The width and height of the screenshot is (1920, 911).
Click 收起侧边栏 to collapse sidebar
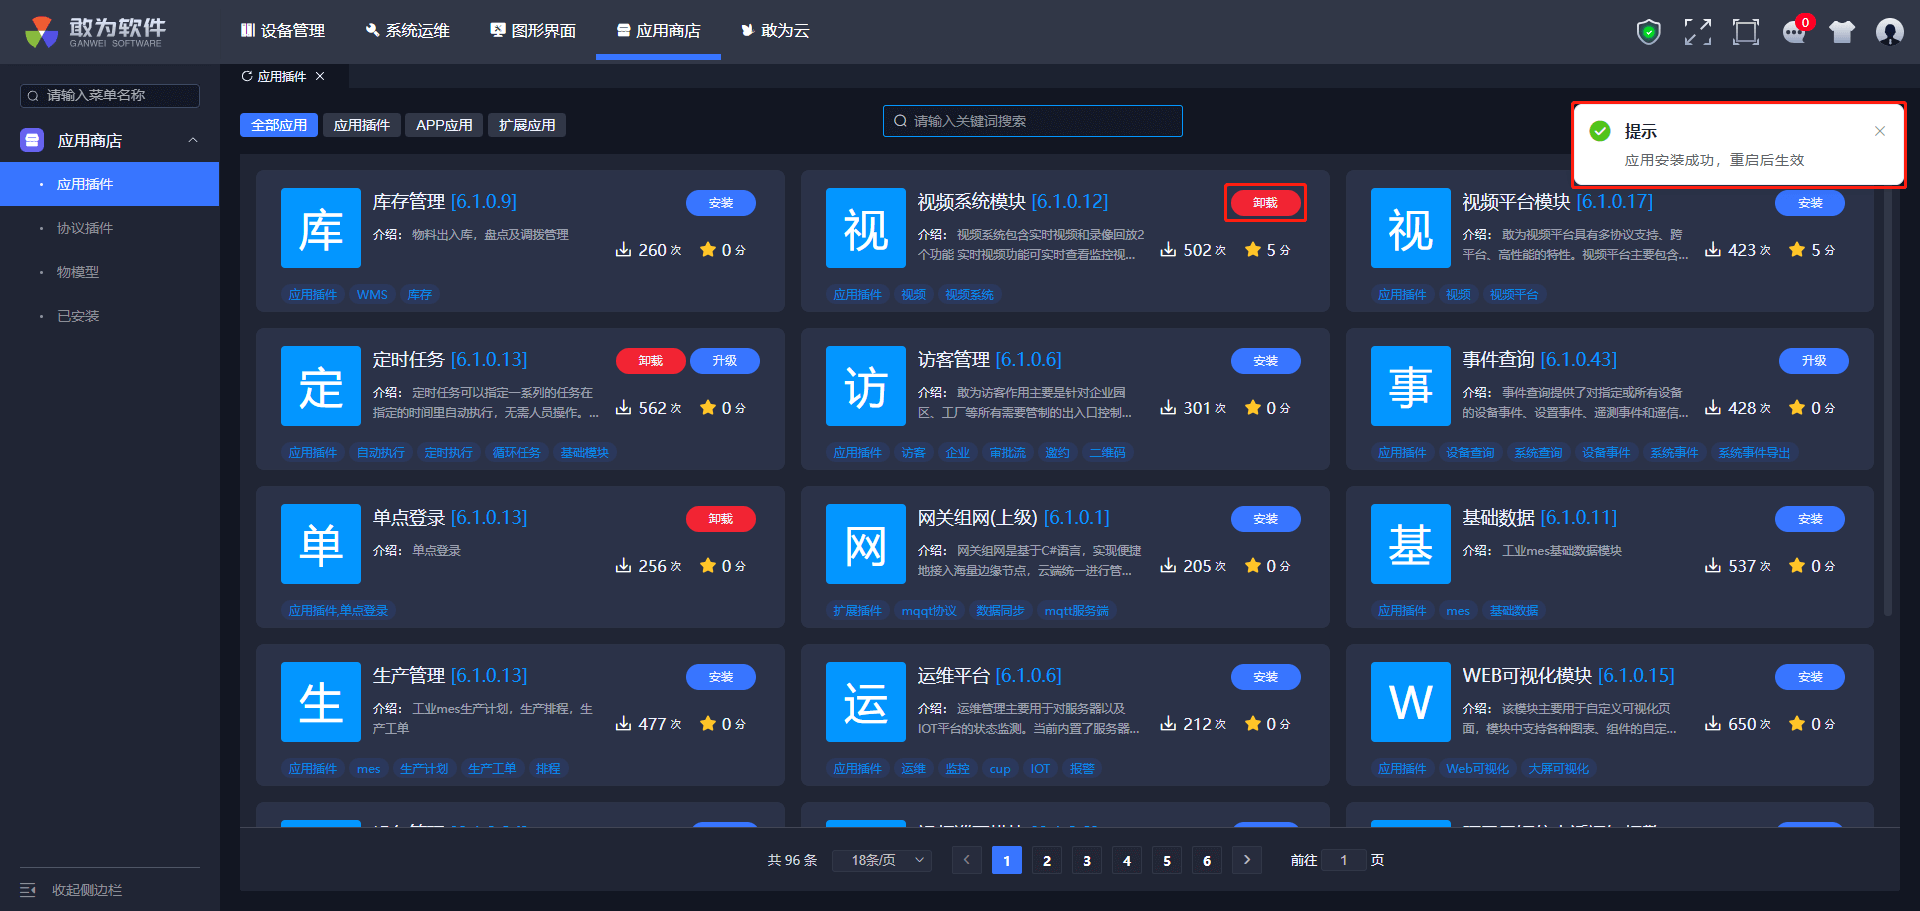pyautogui.click(x=87, y=890)
